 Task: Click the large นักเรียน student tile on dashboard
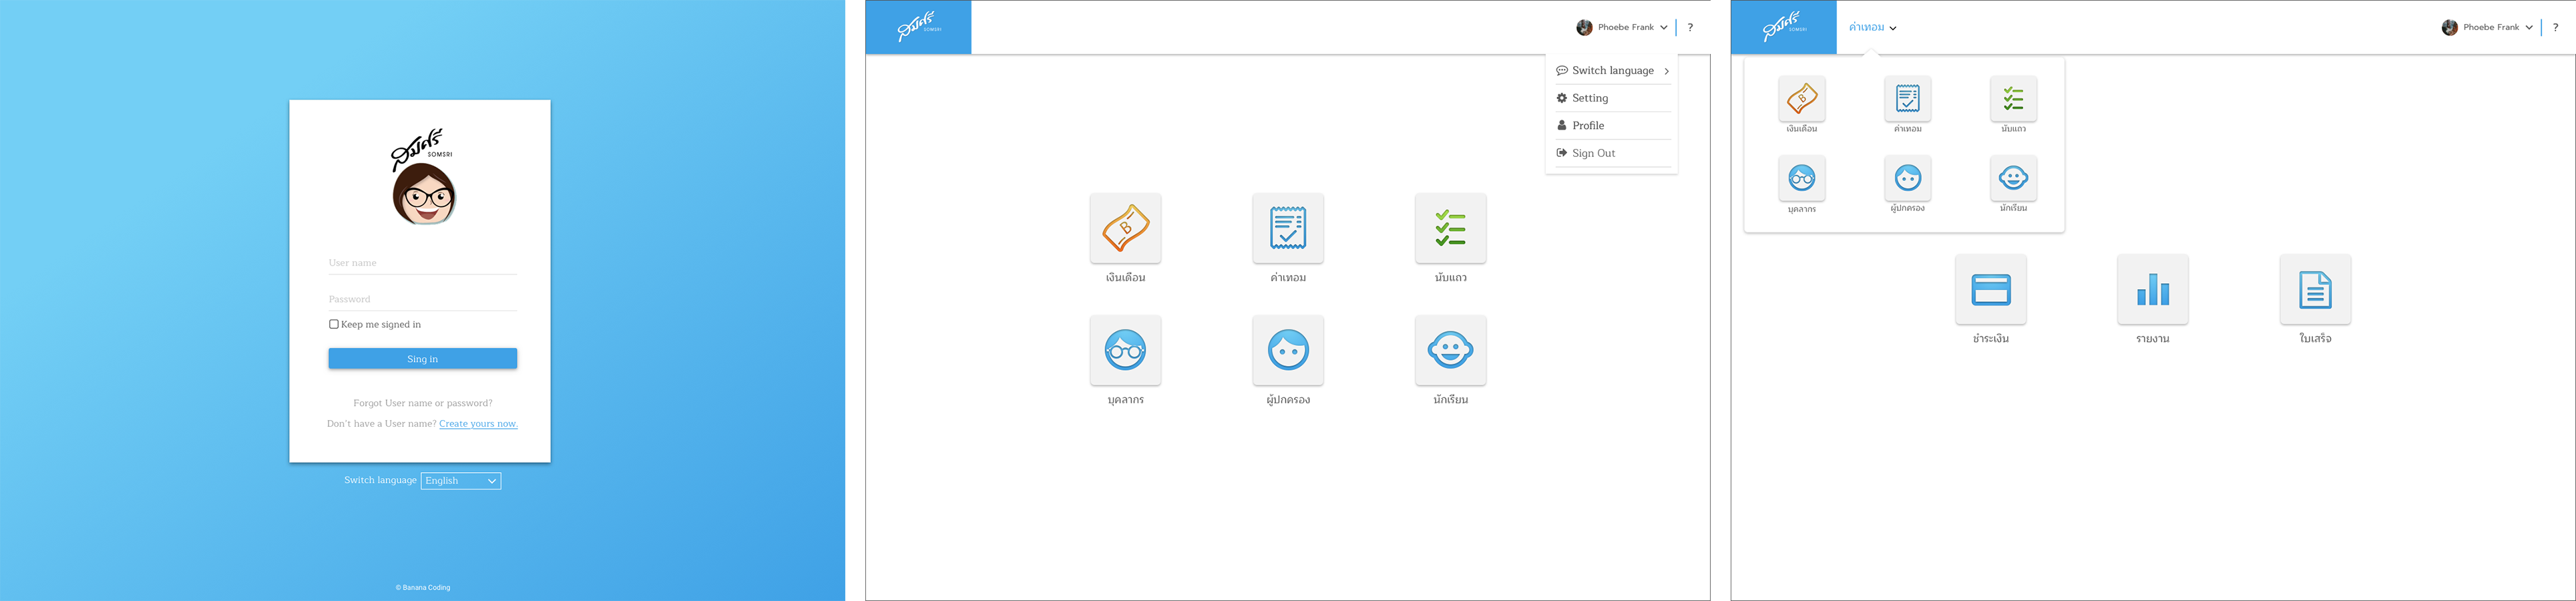click(1450, 350)
